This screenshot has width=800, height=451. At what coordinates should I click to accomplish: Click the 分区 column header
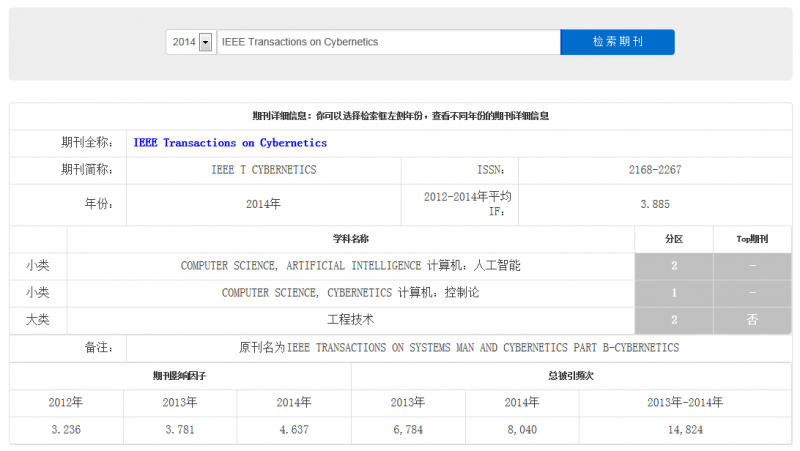pyautogui.click(x=674, y=239)
